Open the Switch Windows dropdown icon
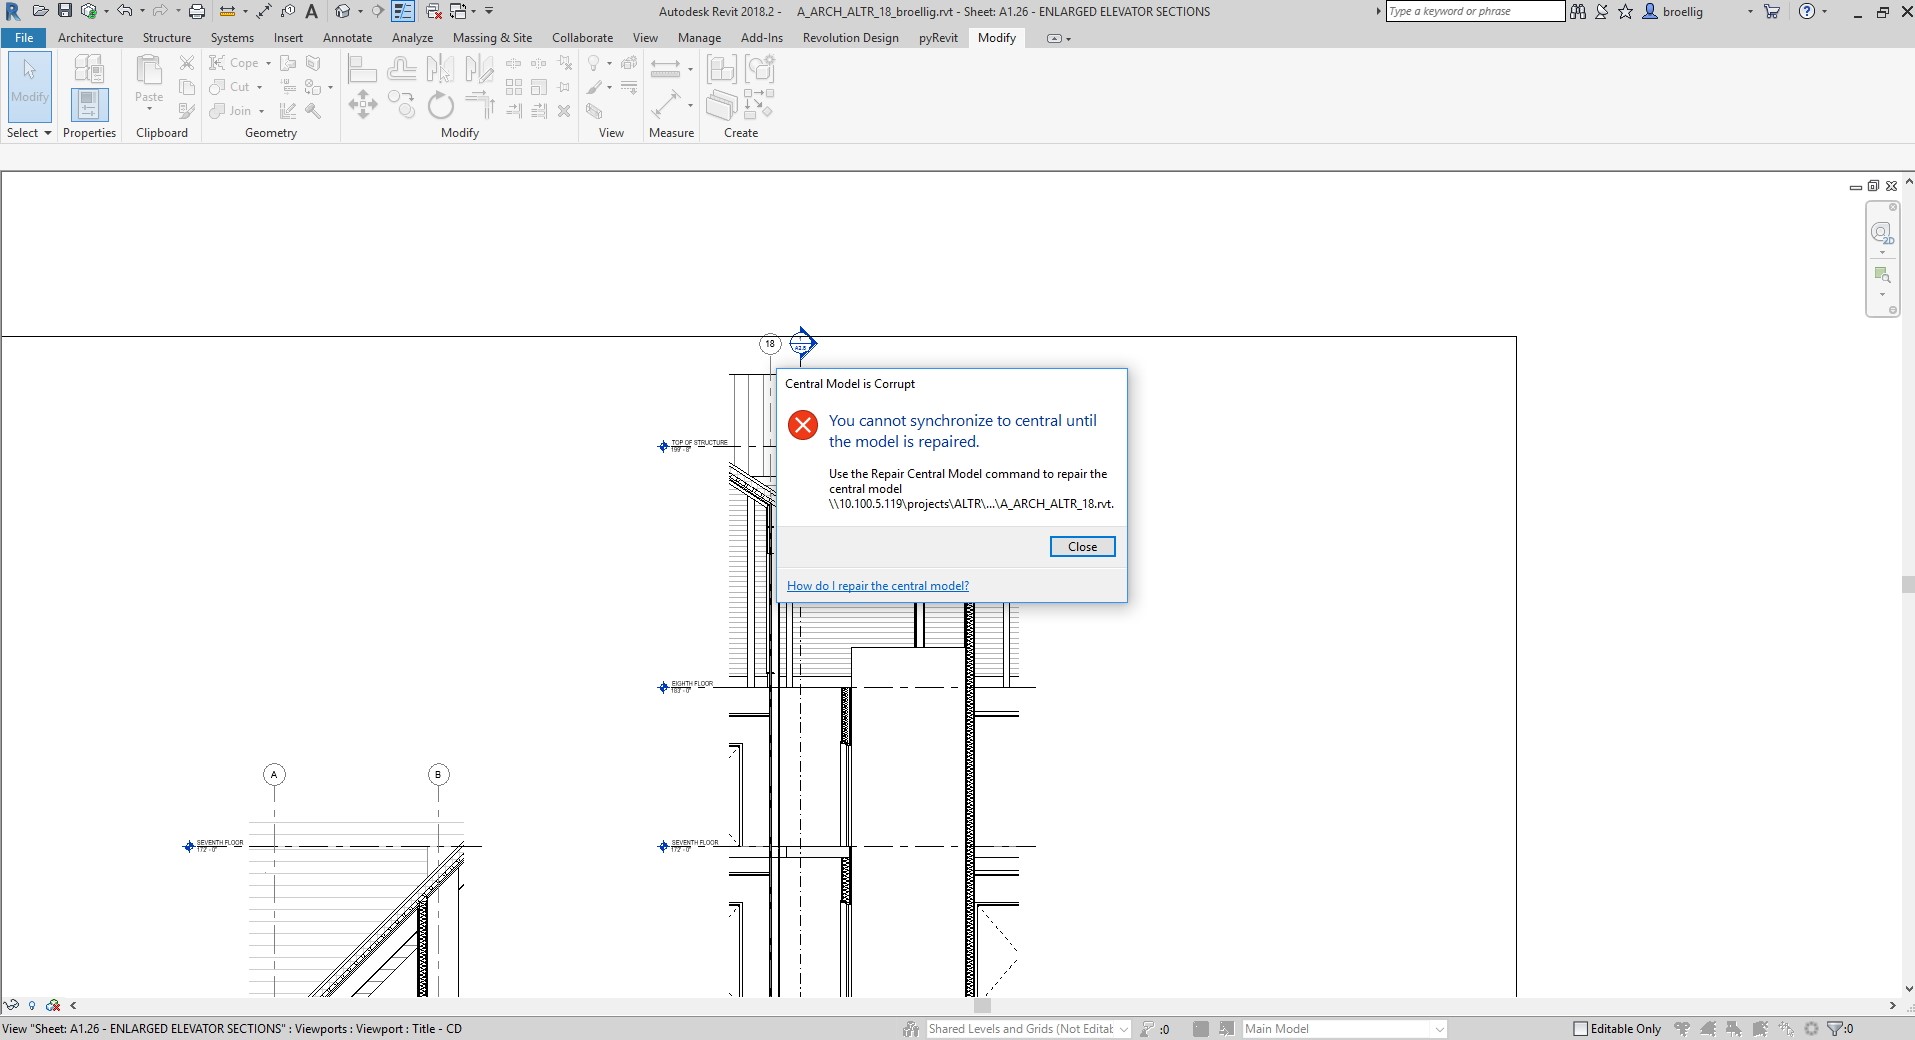The width and height of the screenshot is (1915, 1040). [459, 11]
